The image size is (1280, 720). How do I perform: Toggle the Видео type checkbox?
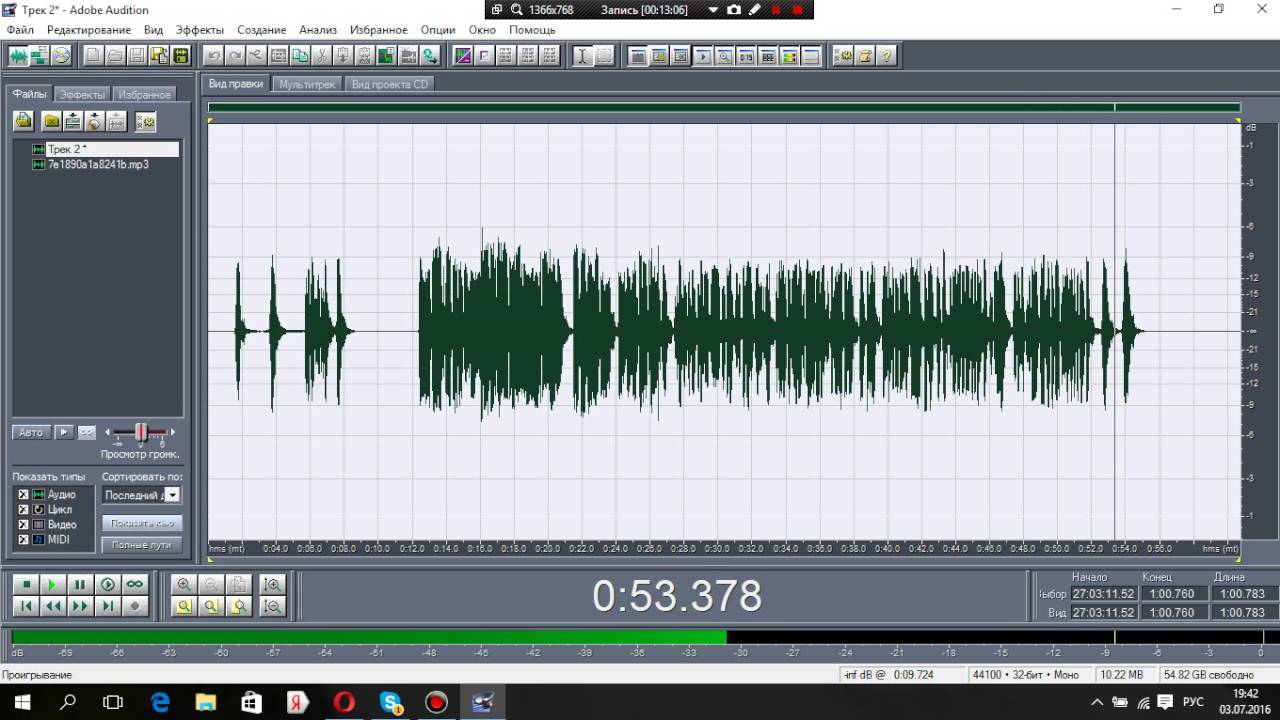[x=23, y=525]
